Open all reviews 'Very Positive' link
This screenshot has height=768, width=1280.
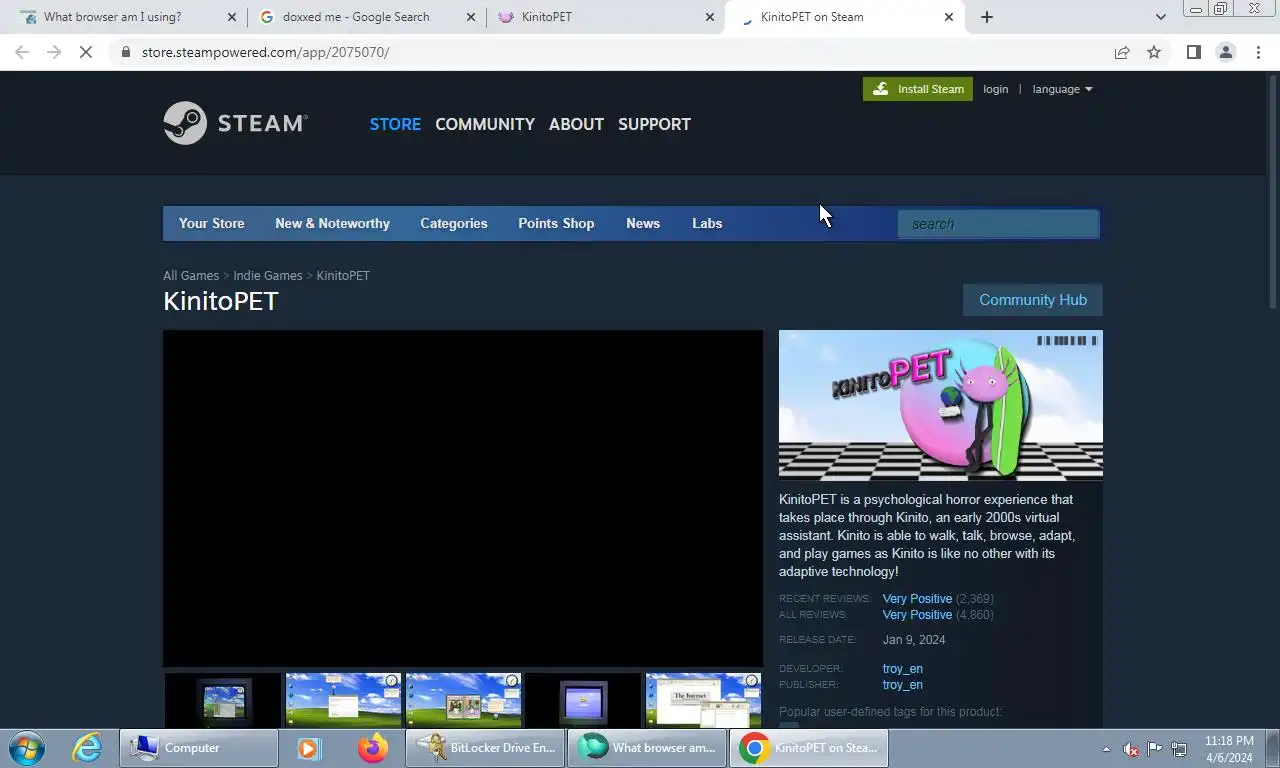[917, 615]
